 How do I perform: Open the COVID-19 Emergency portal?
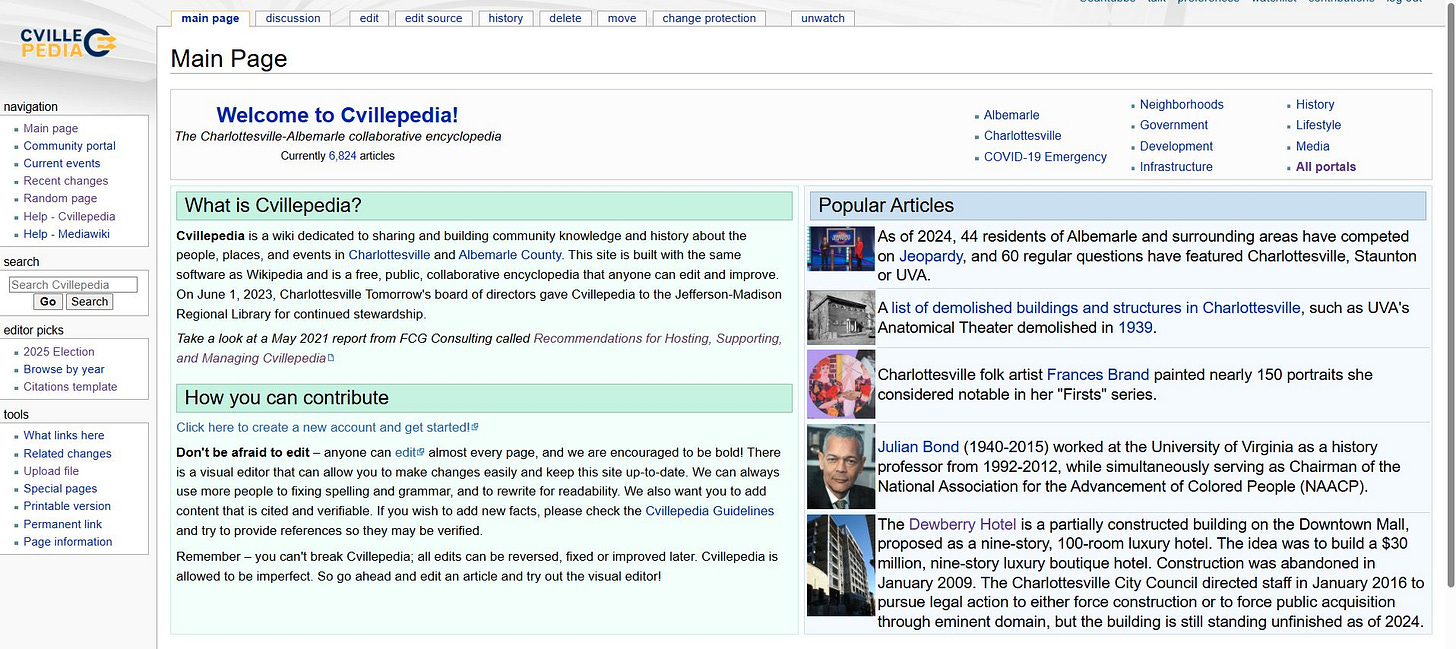coord(1045,157)
